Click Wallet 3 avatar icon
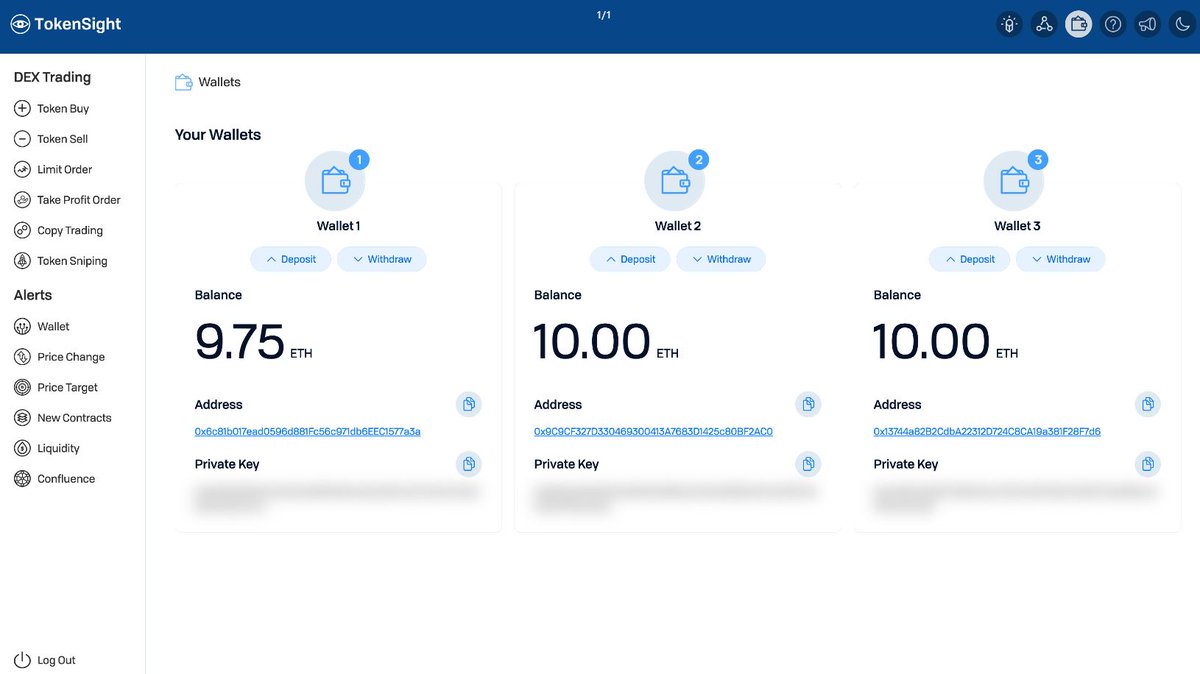1200x674 pixels. [x=1014, y=181]
